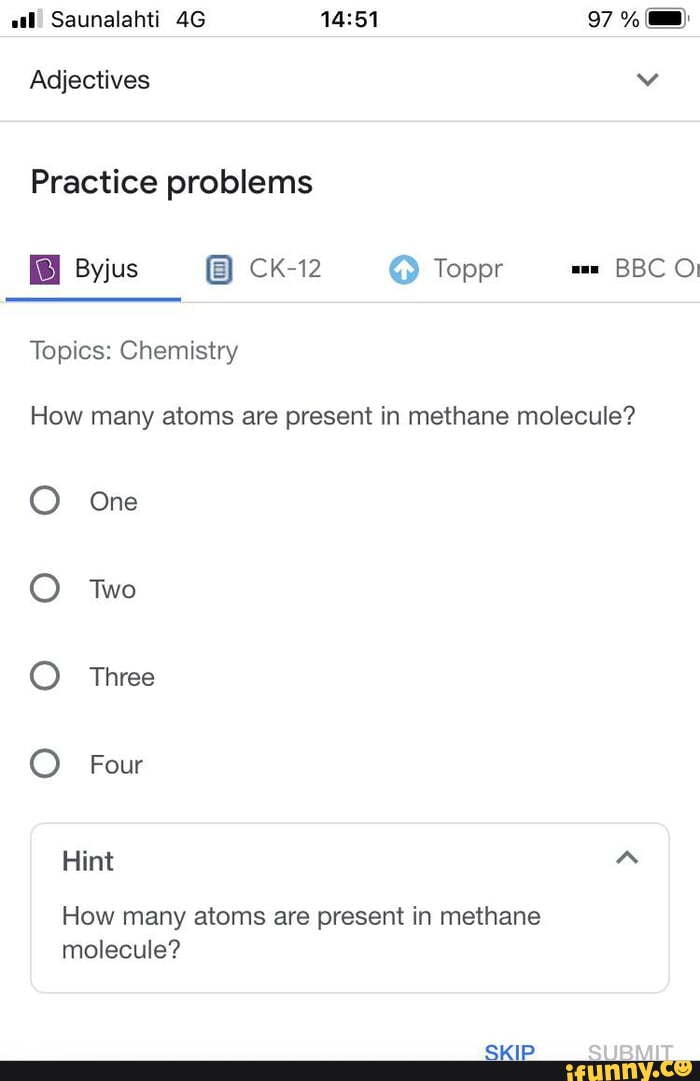Open the CK-12 tab
This screenshot has width=700, height=1081.
point(262,268)
